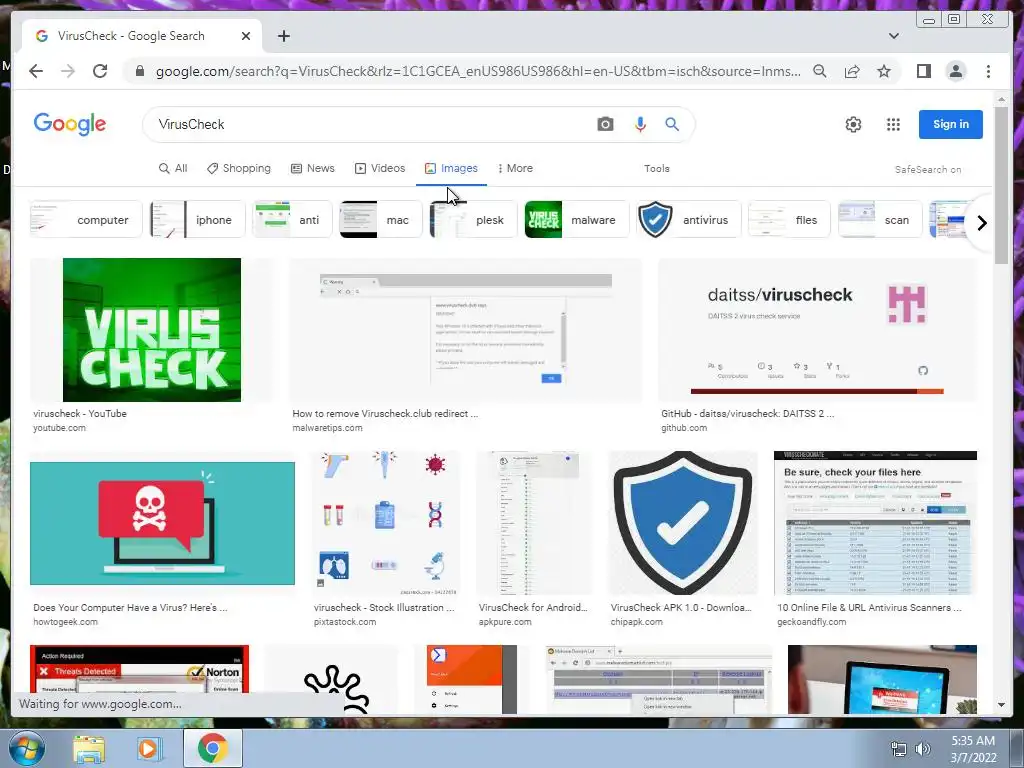
Task: Open the volume speaker tray icon
Action: pos(922,749)
